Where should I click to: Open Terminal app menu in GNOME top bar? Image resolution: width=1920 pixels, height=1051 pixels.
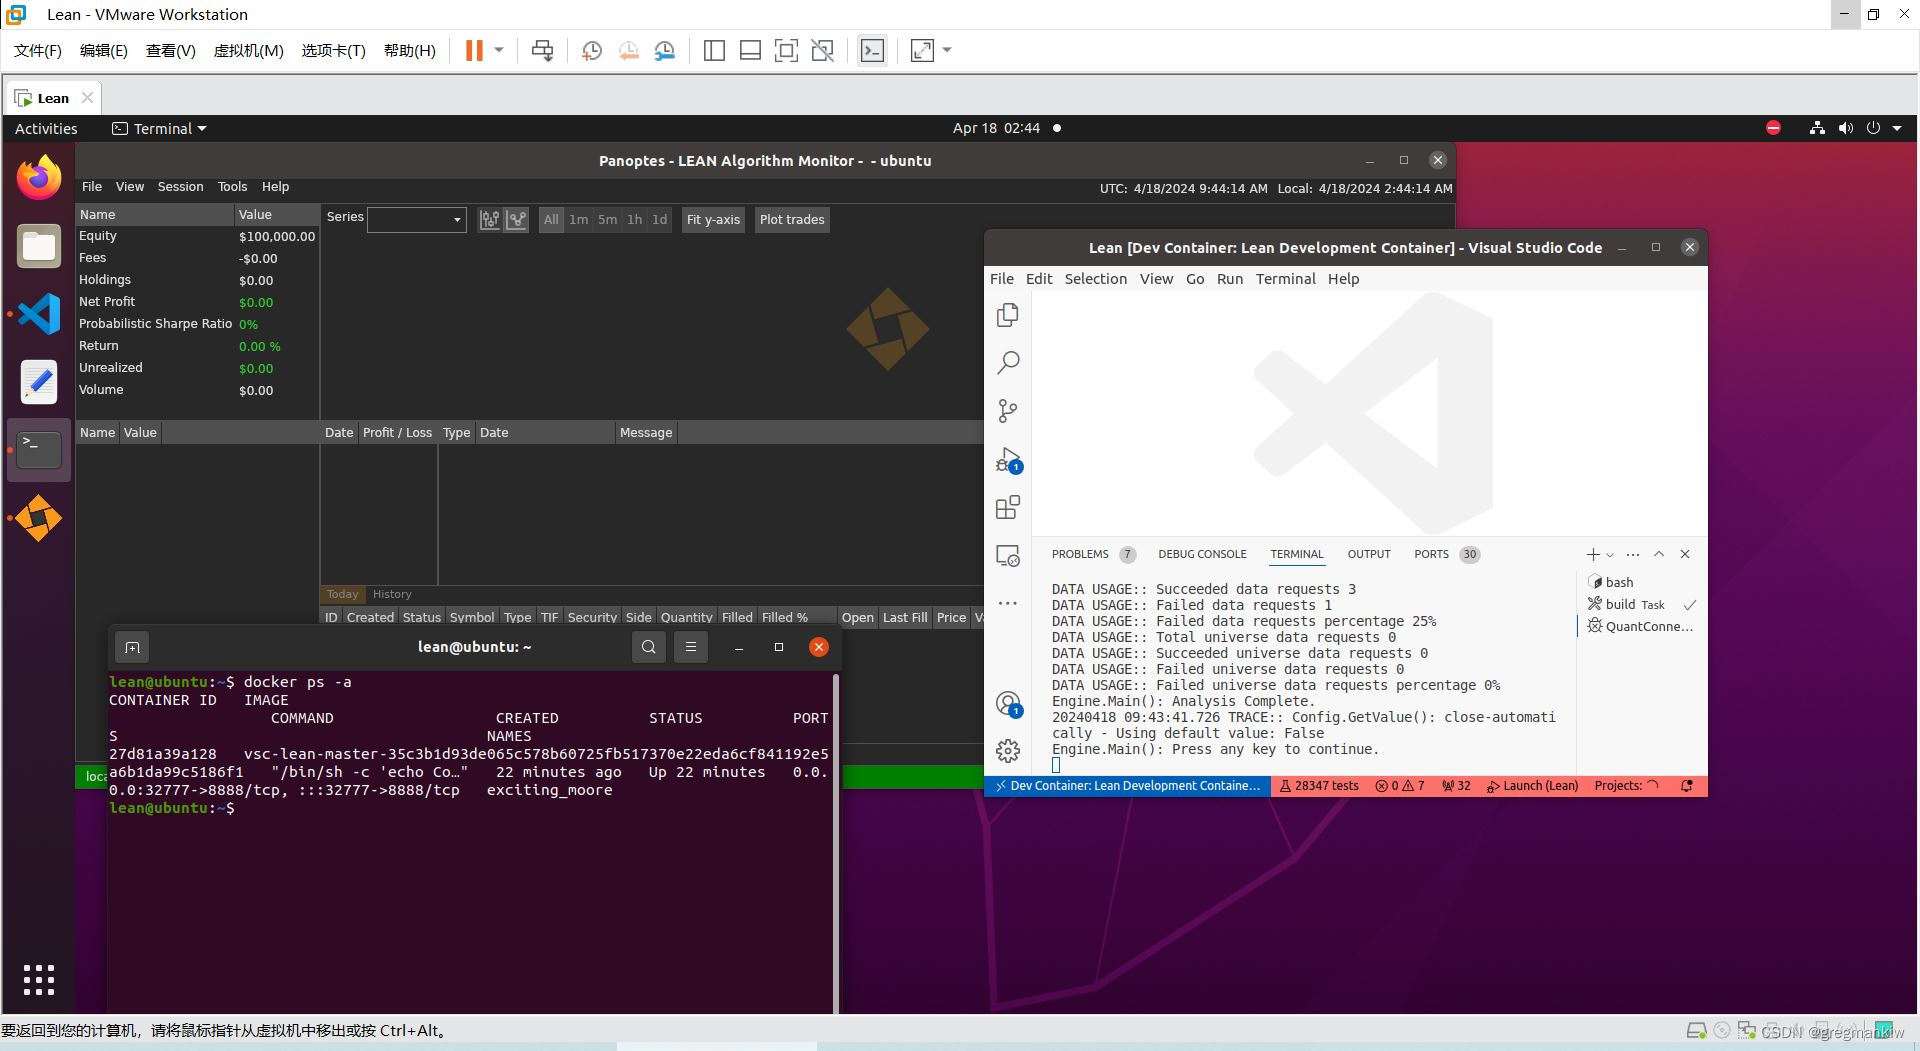coord(159,128)
